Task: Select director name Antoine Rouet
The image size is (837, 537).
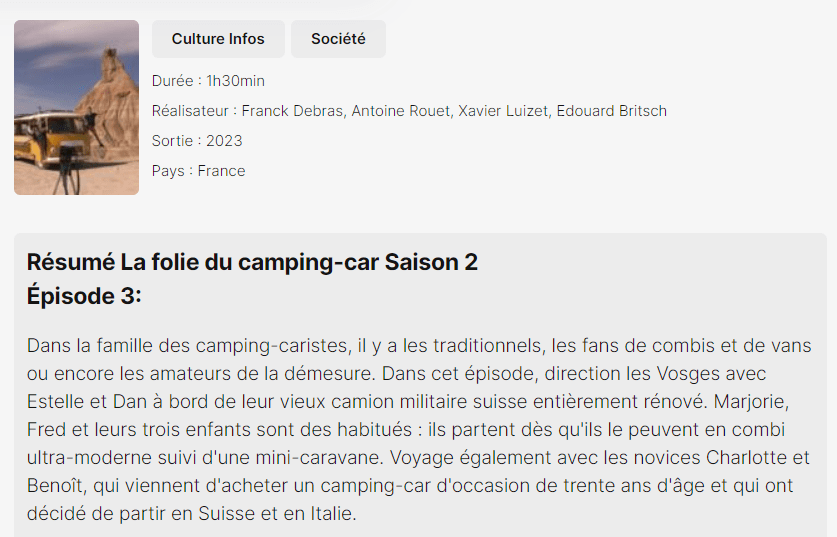Action: click(x=400, y=111)
